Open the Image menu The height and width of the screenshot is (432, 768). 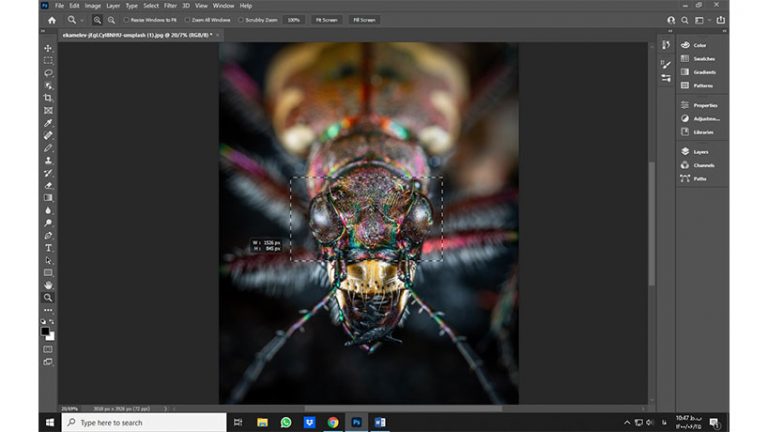click(93, 6)
